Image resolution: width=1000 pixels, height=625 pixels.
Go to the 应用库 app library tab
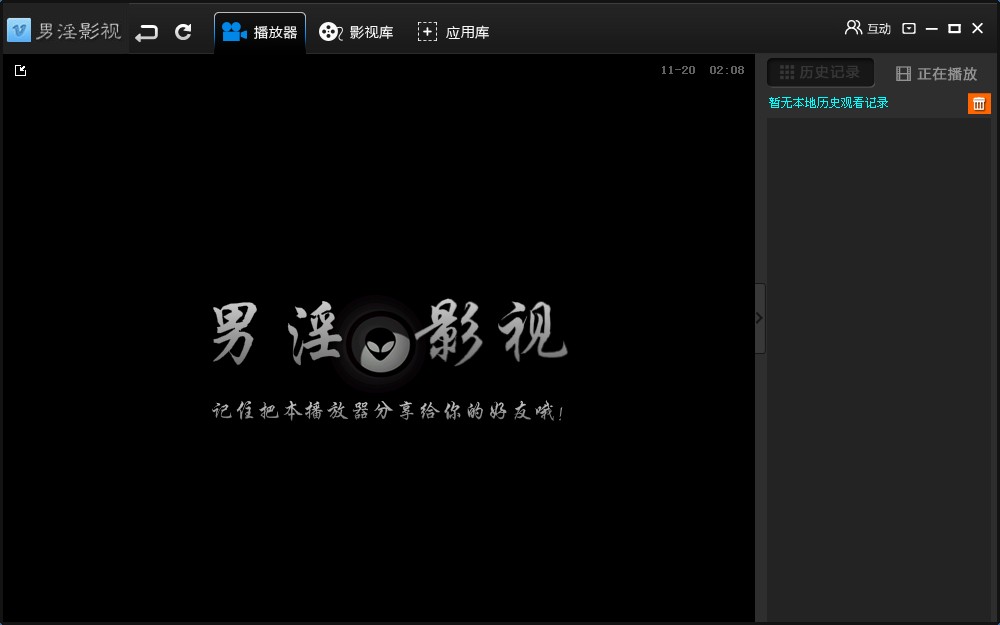453,32
